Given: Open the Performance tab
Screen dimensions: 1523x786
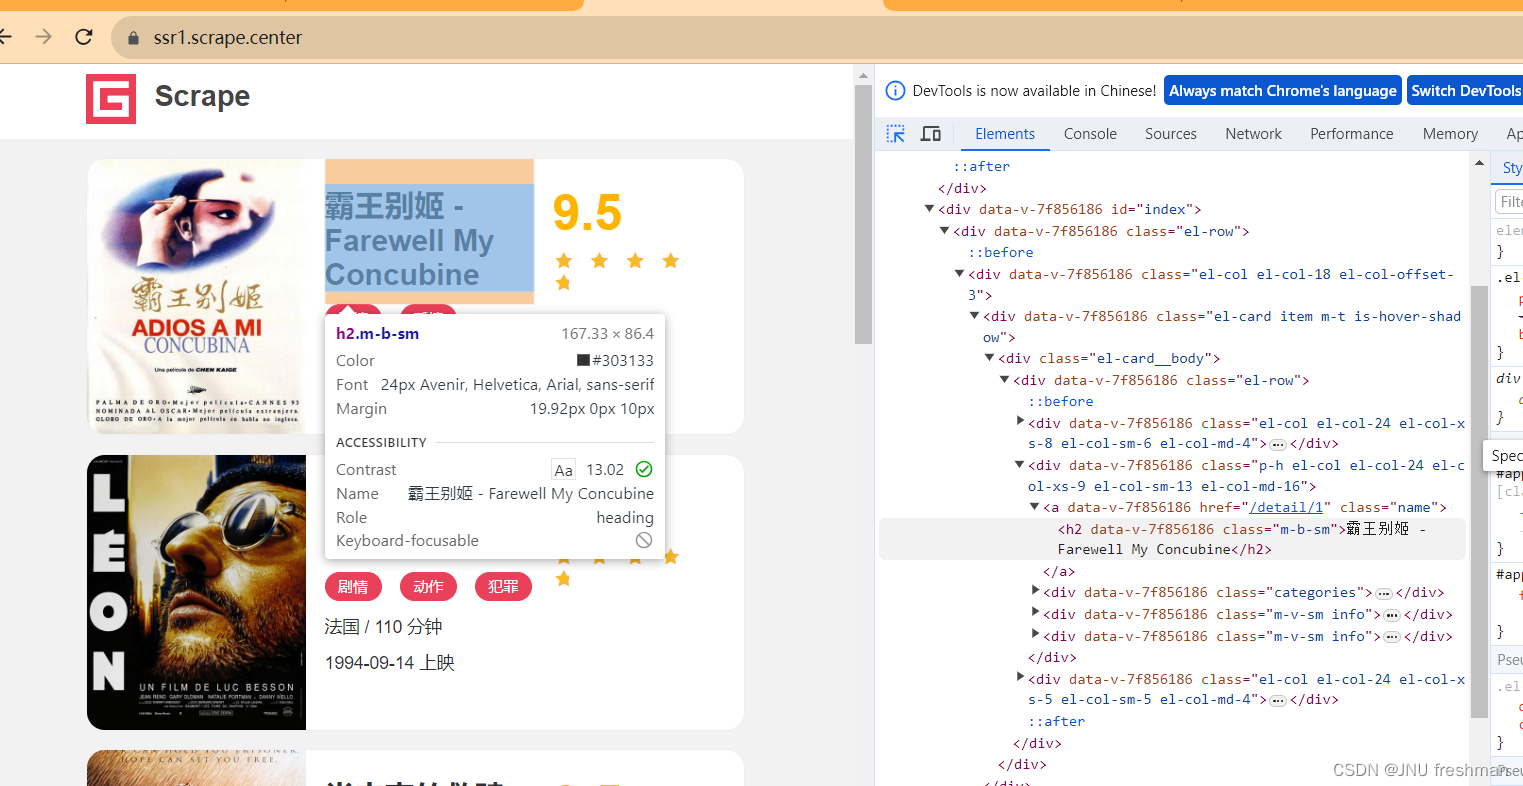Looking at the screenshot, I should click(x=1352, y=134).
